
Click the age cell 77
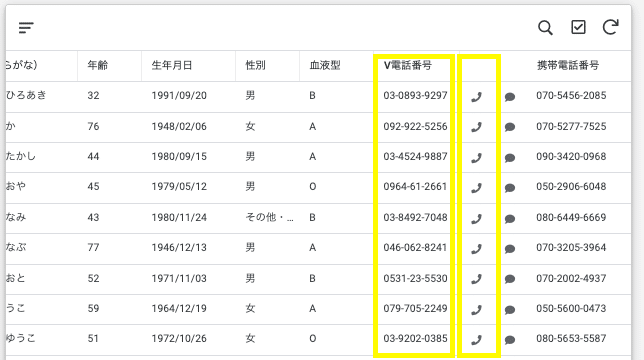coord(93,248)
